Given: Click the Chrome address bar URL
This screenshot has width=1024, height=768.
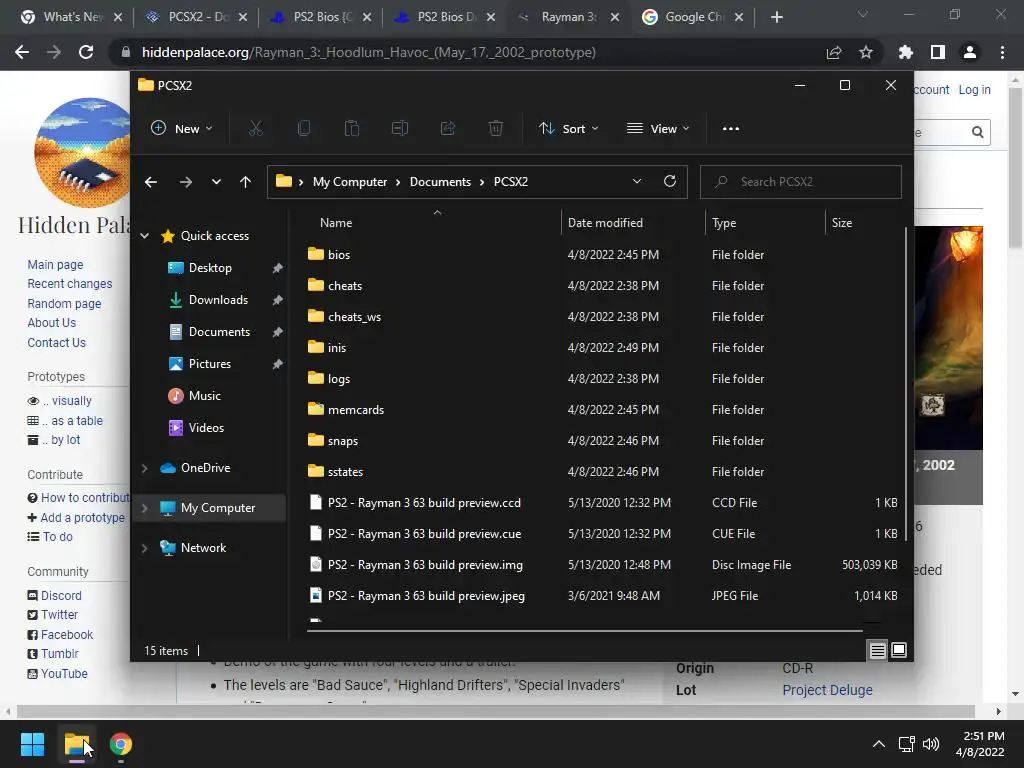Looking at the screenshot, I should point(368,52).
